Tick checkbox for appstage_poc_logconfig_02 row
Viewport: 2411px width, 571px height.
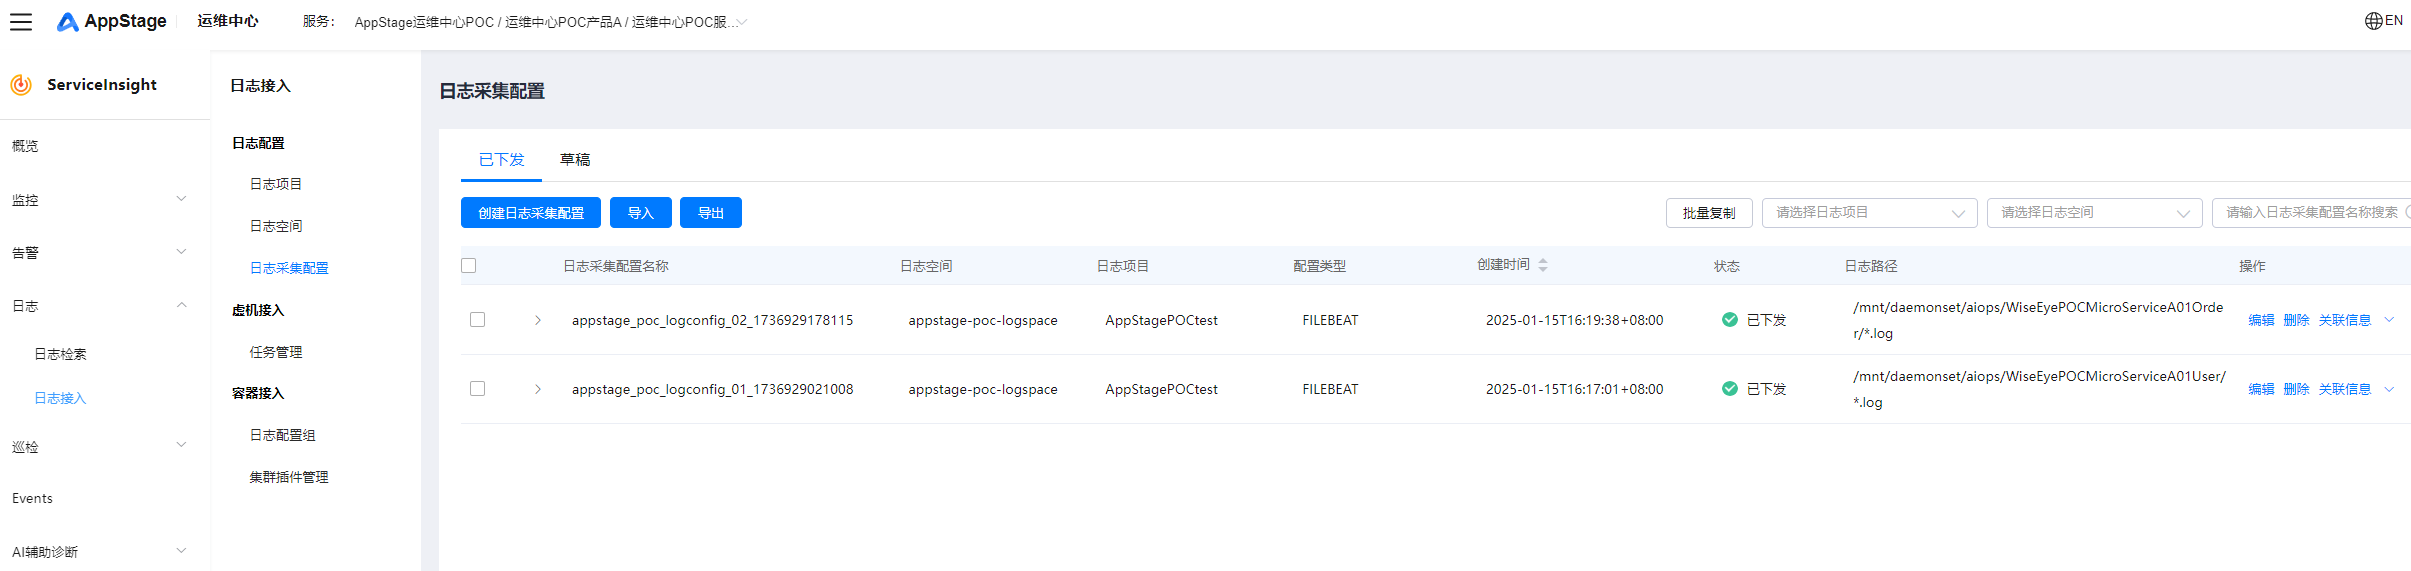tap(478, 320)
